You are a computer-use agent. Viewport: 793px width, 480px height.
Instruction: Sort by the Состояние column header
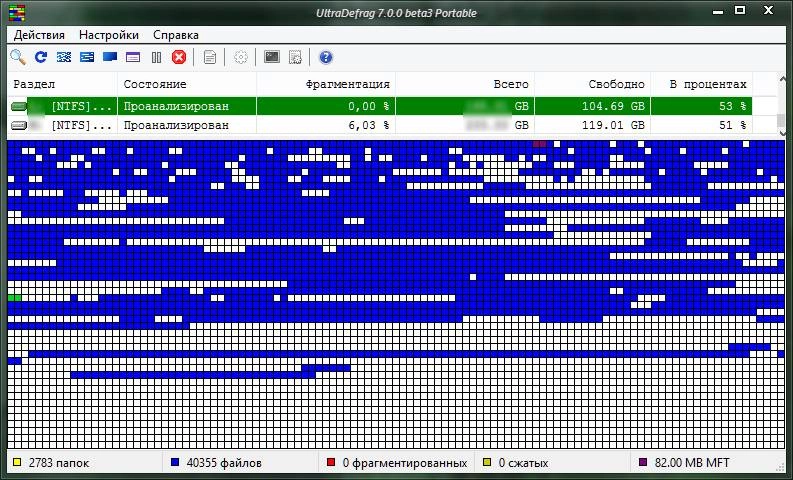click(x=187, y=84)
